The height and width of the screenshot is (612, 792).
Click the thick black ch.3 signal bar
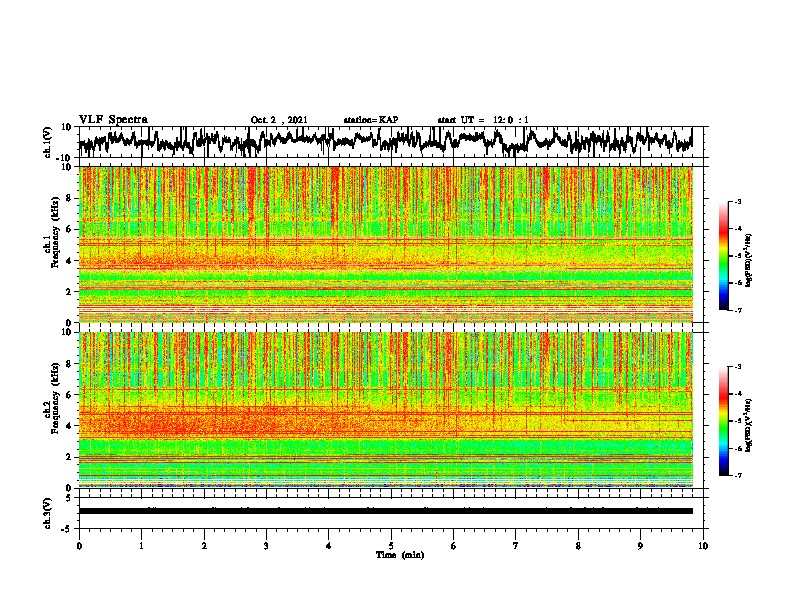point(385,511)
